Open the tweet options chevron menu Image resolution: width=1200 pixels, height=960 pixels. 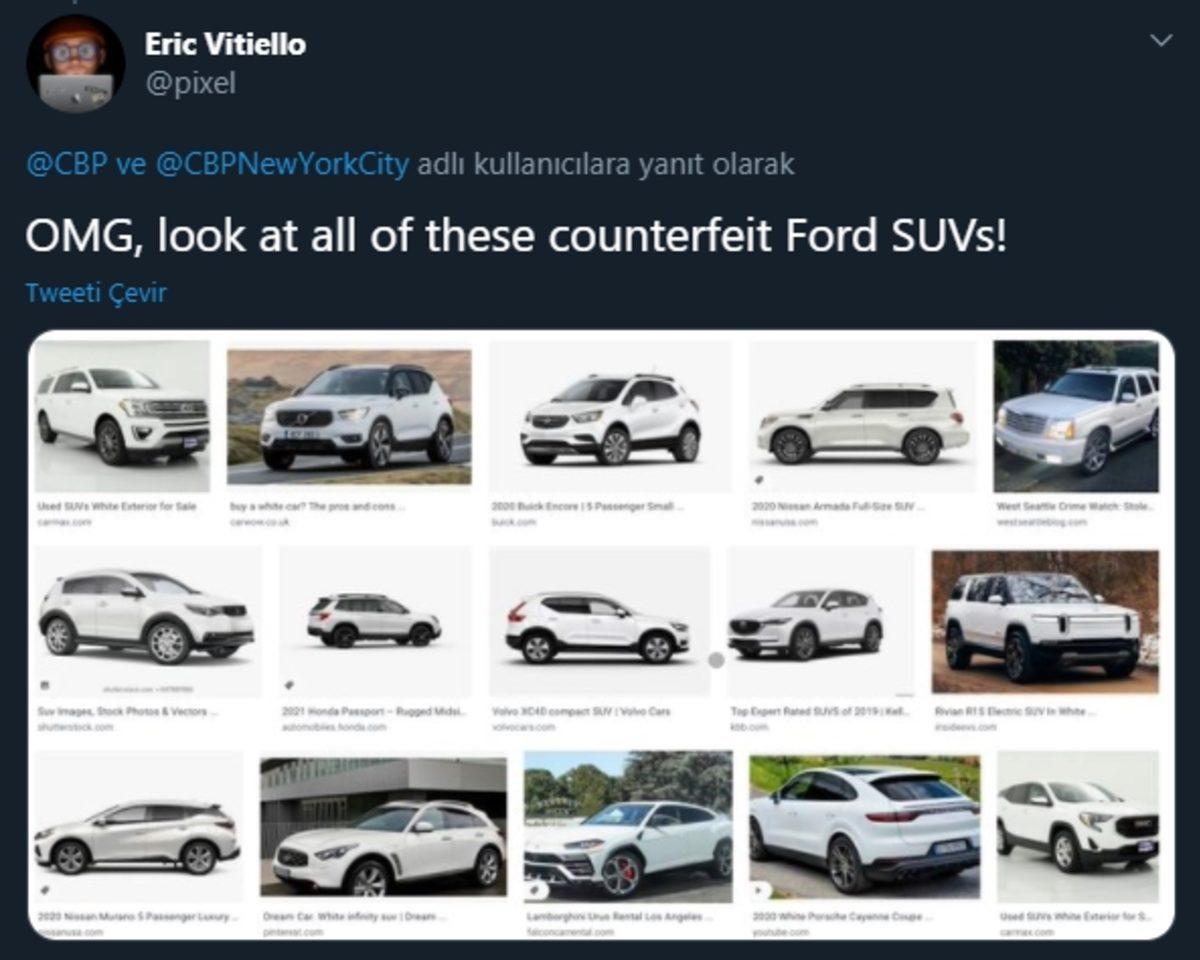1161,40
